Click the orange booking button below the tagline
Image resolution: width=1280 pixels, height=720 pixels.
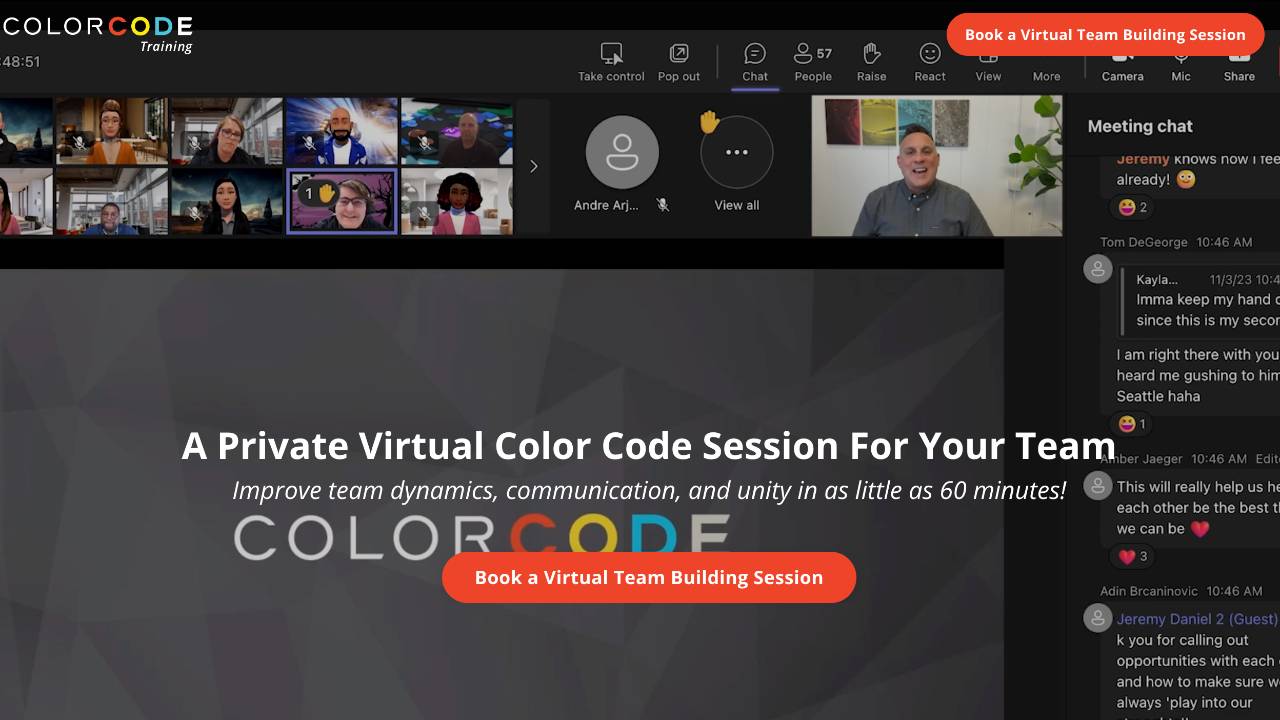click(x=648, y=577)
